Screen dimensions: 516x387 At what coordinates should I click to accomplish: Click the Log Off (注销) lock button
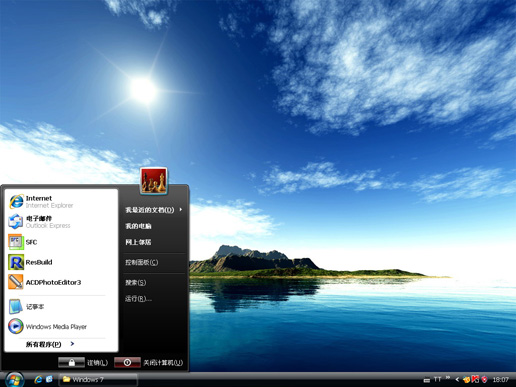pyautogui.click(x=71, y=363)
